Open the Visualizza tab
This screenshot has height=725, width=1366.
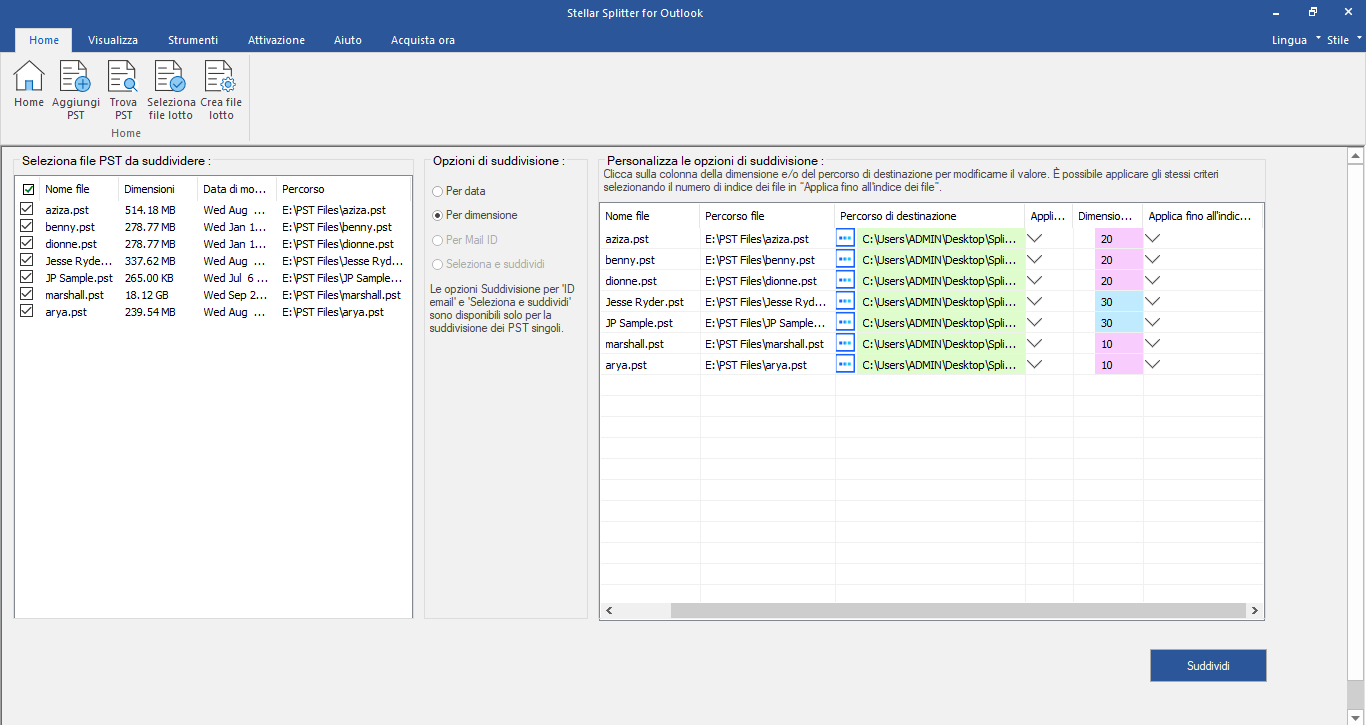coord(113,40)
